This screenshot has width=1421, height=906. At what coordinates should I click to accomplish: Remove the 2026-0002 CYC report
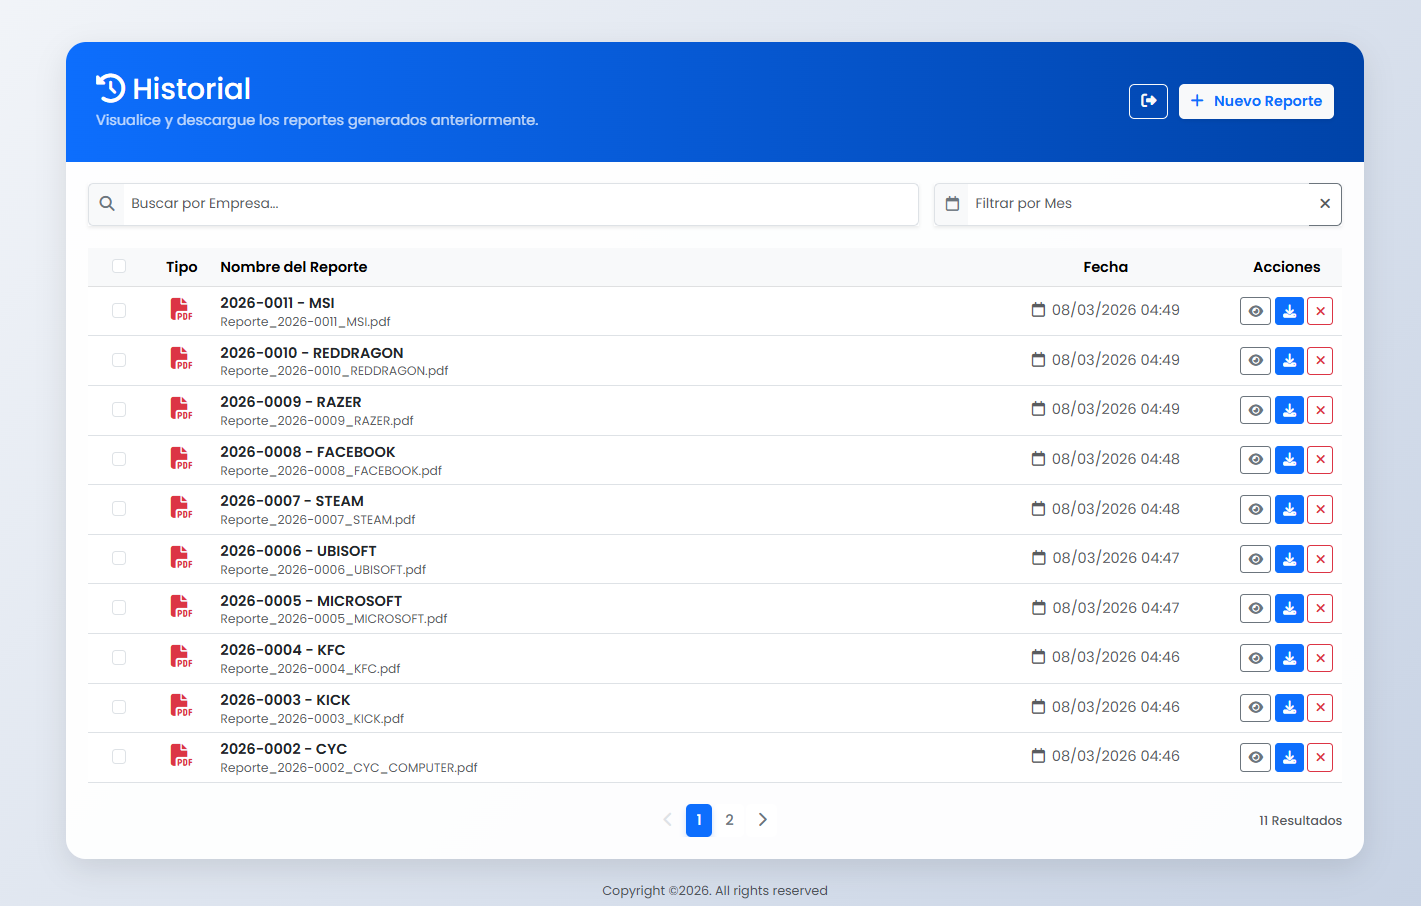[x=1320, y=757]
